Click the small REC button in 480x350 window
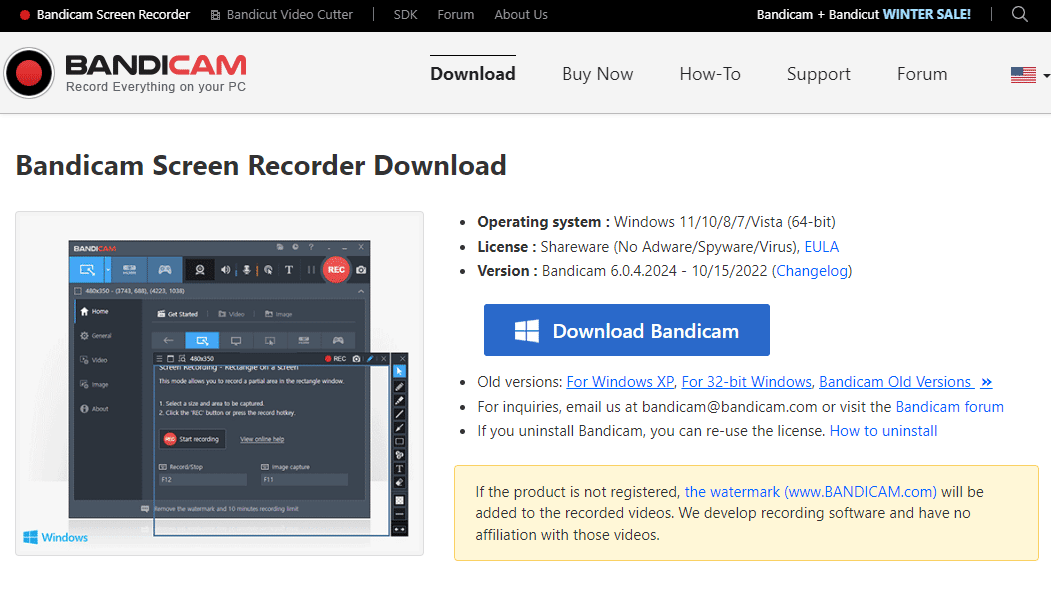Viewport: 1051px width, 591px height. tap(336, 358)
